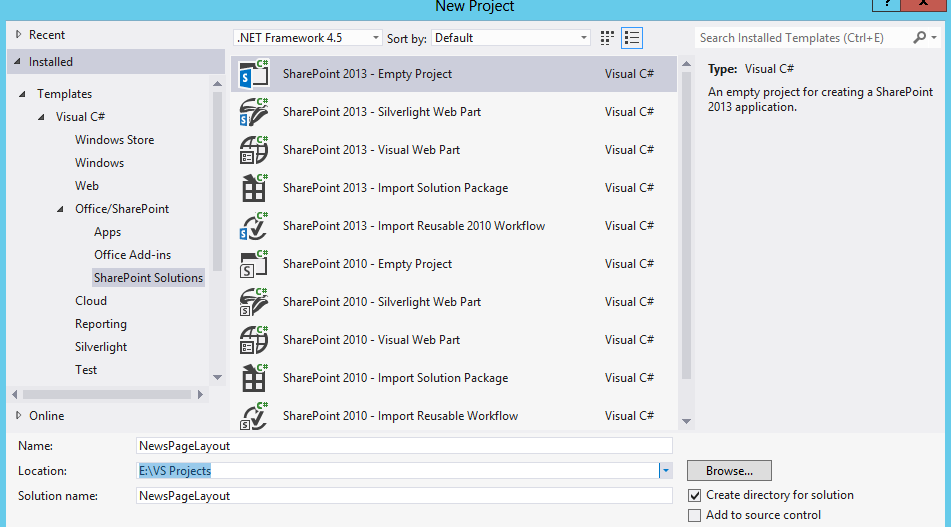Collapse the Installed section
This screenshot has height=527, width=951.
click(18, 61)
